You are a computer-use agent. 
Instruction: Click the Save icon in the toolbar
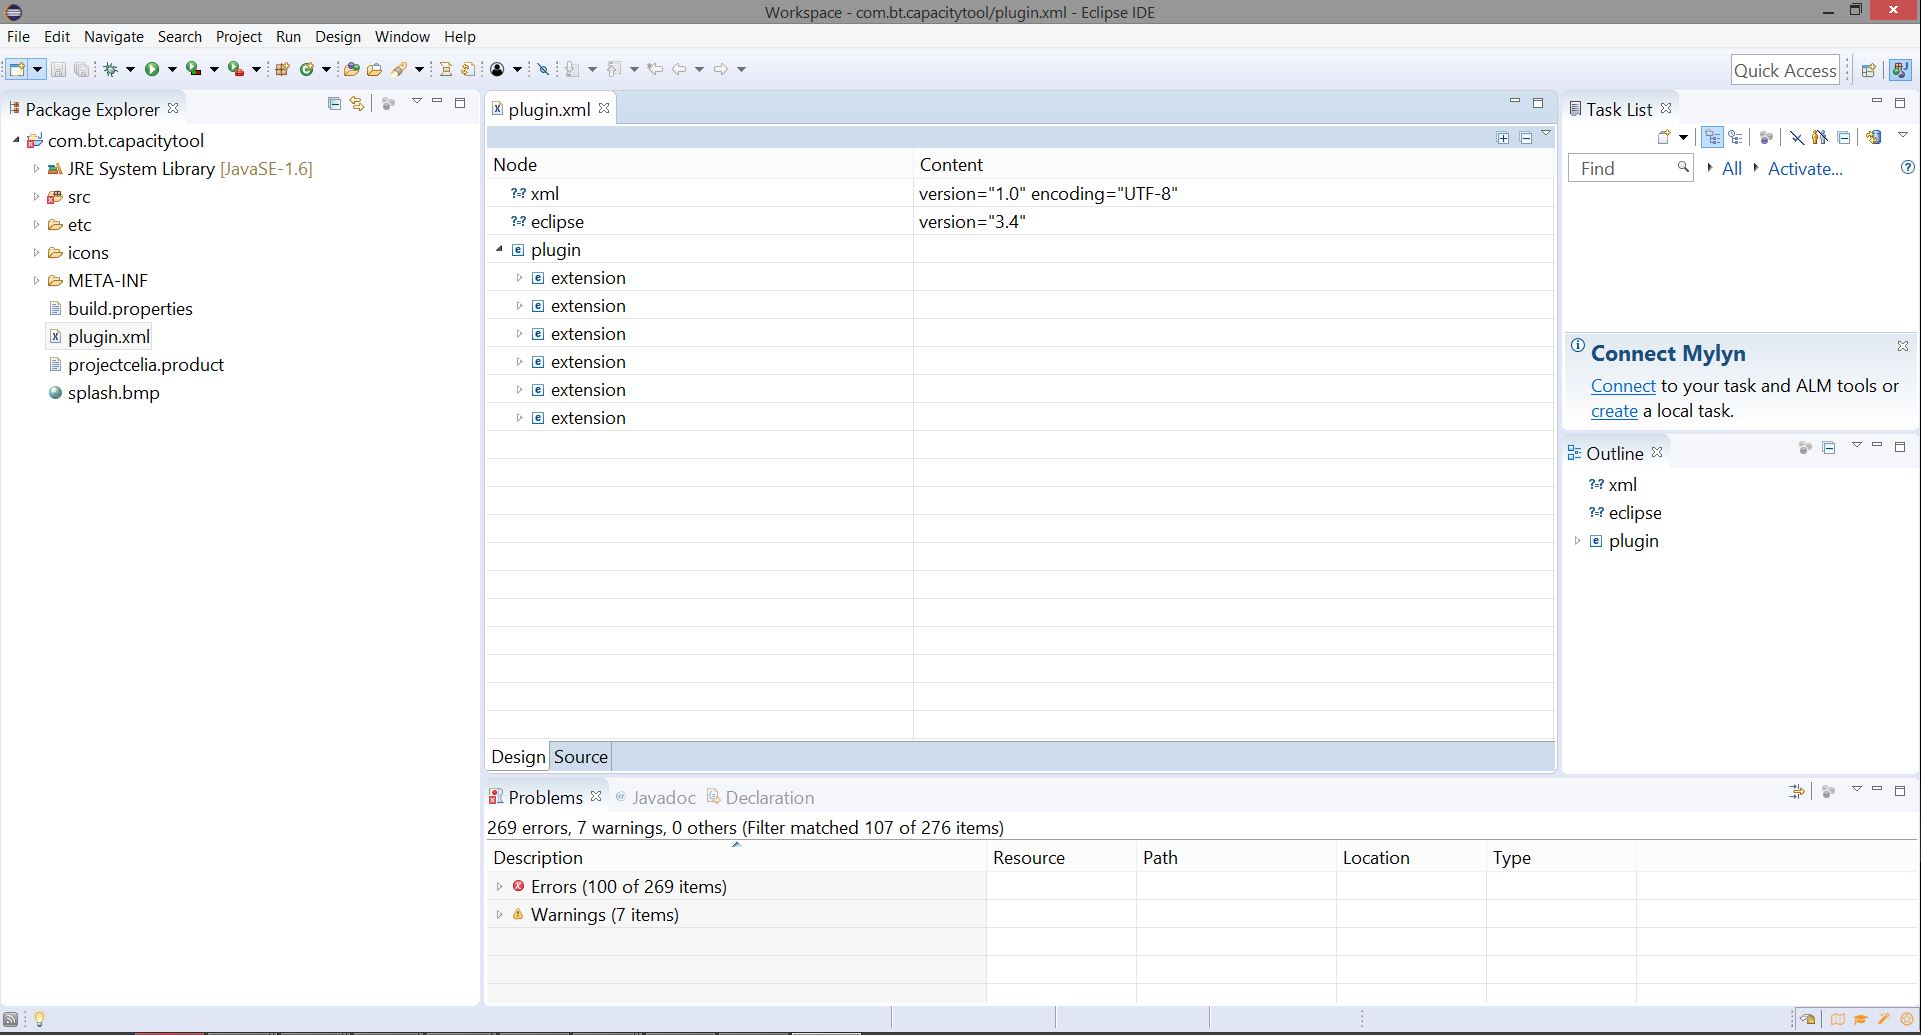click(x=58, y=69)
